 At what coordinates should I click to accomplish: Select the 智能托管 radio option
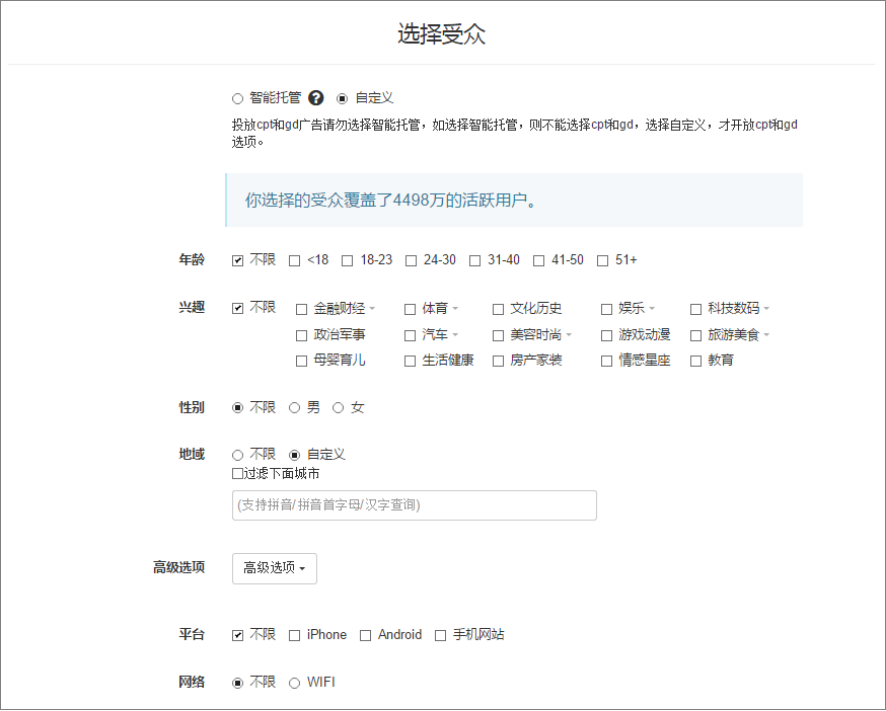238,98
